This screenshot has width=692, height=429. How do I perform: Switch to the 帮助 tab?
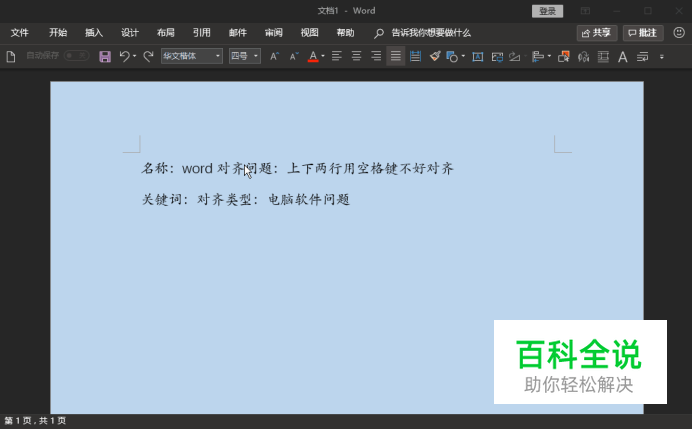tap(346, 33)
